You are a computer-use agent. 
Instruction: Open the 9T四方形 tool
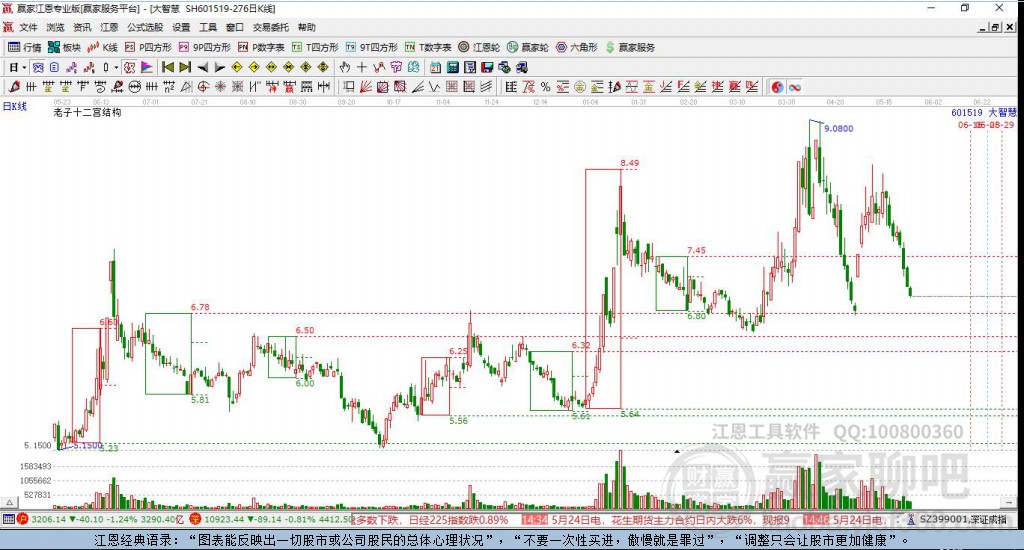[x=372, y=47]
